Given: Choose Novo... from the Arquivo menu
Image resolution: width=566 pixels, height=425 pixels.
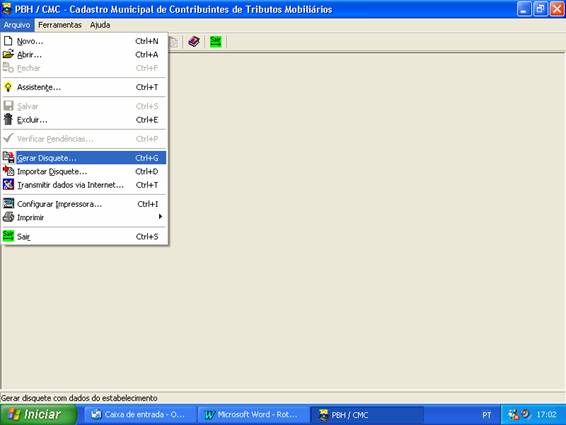Looking at the screenshot, I should pyautogui.click(x=84, y=41).
